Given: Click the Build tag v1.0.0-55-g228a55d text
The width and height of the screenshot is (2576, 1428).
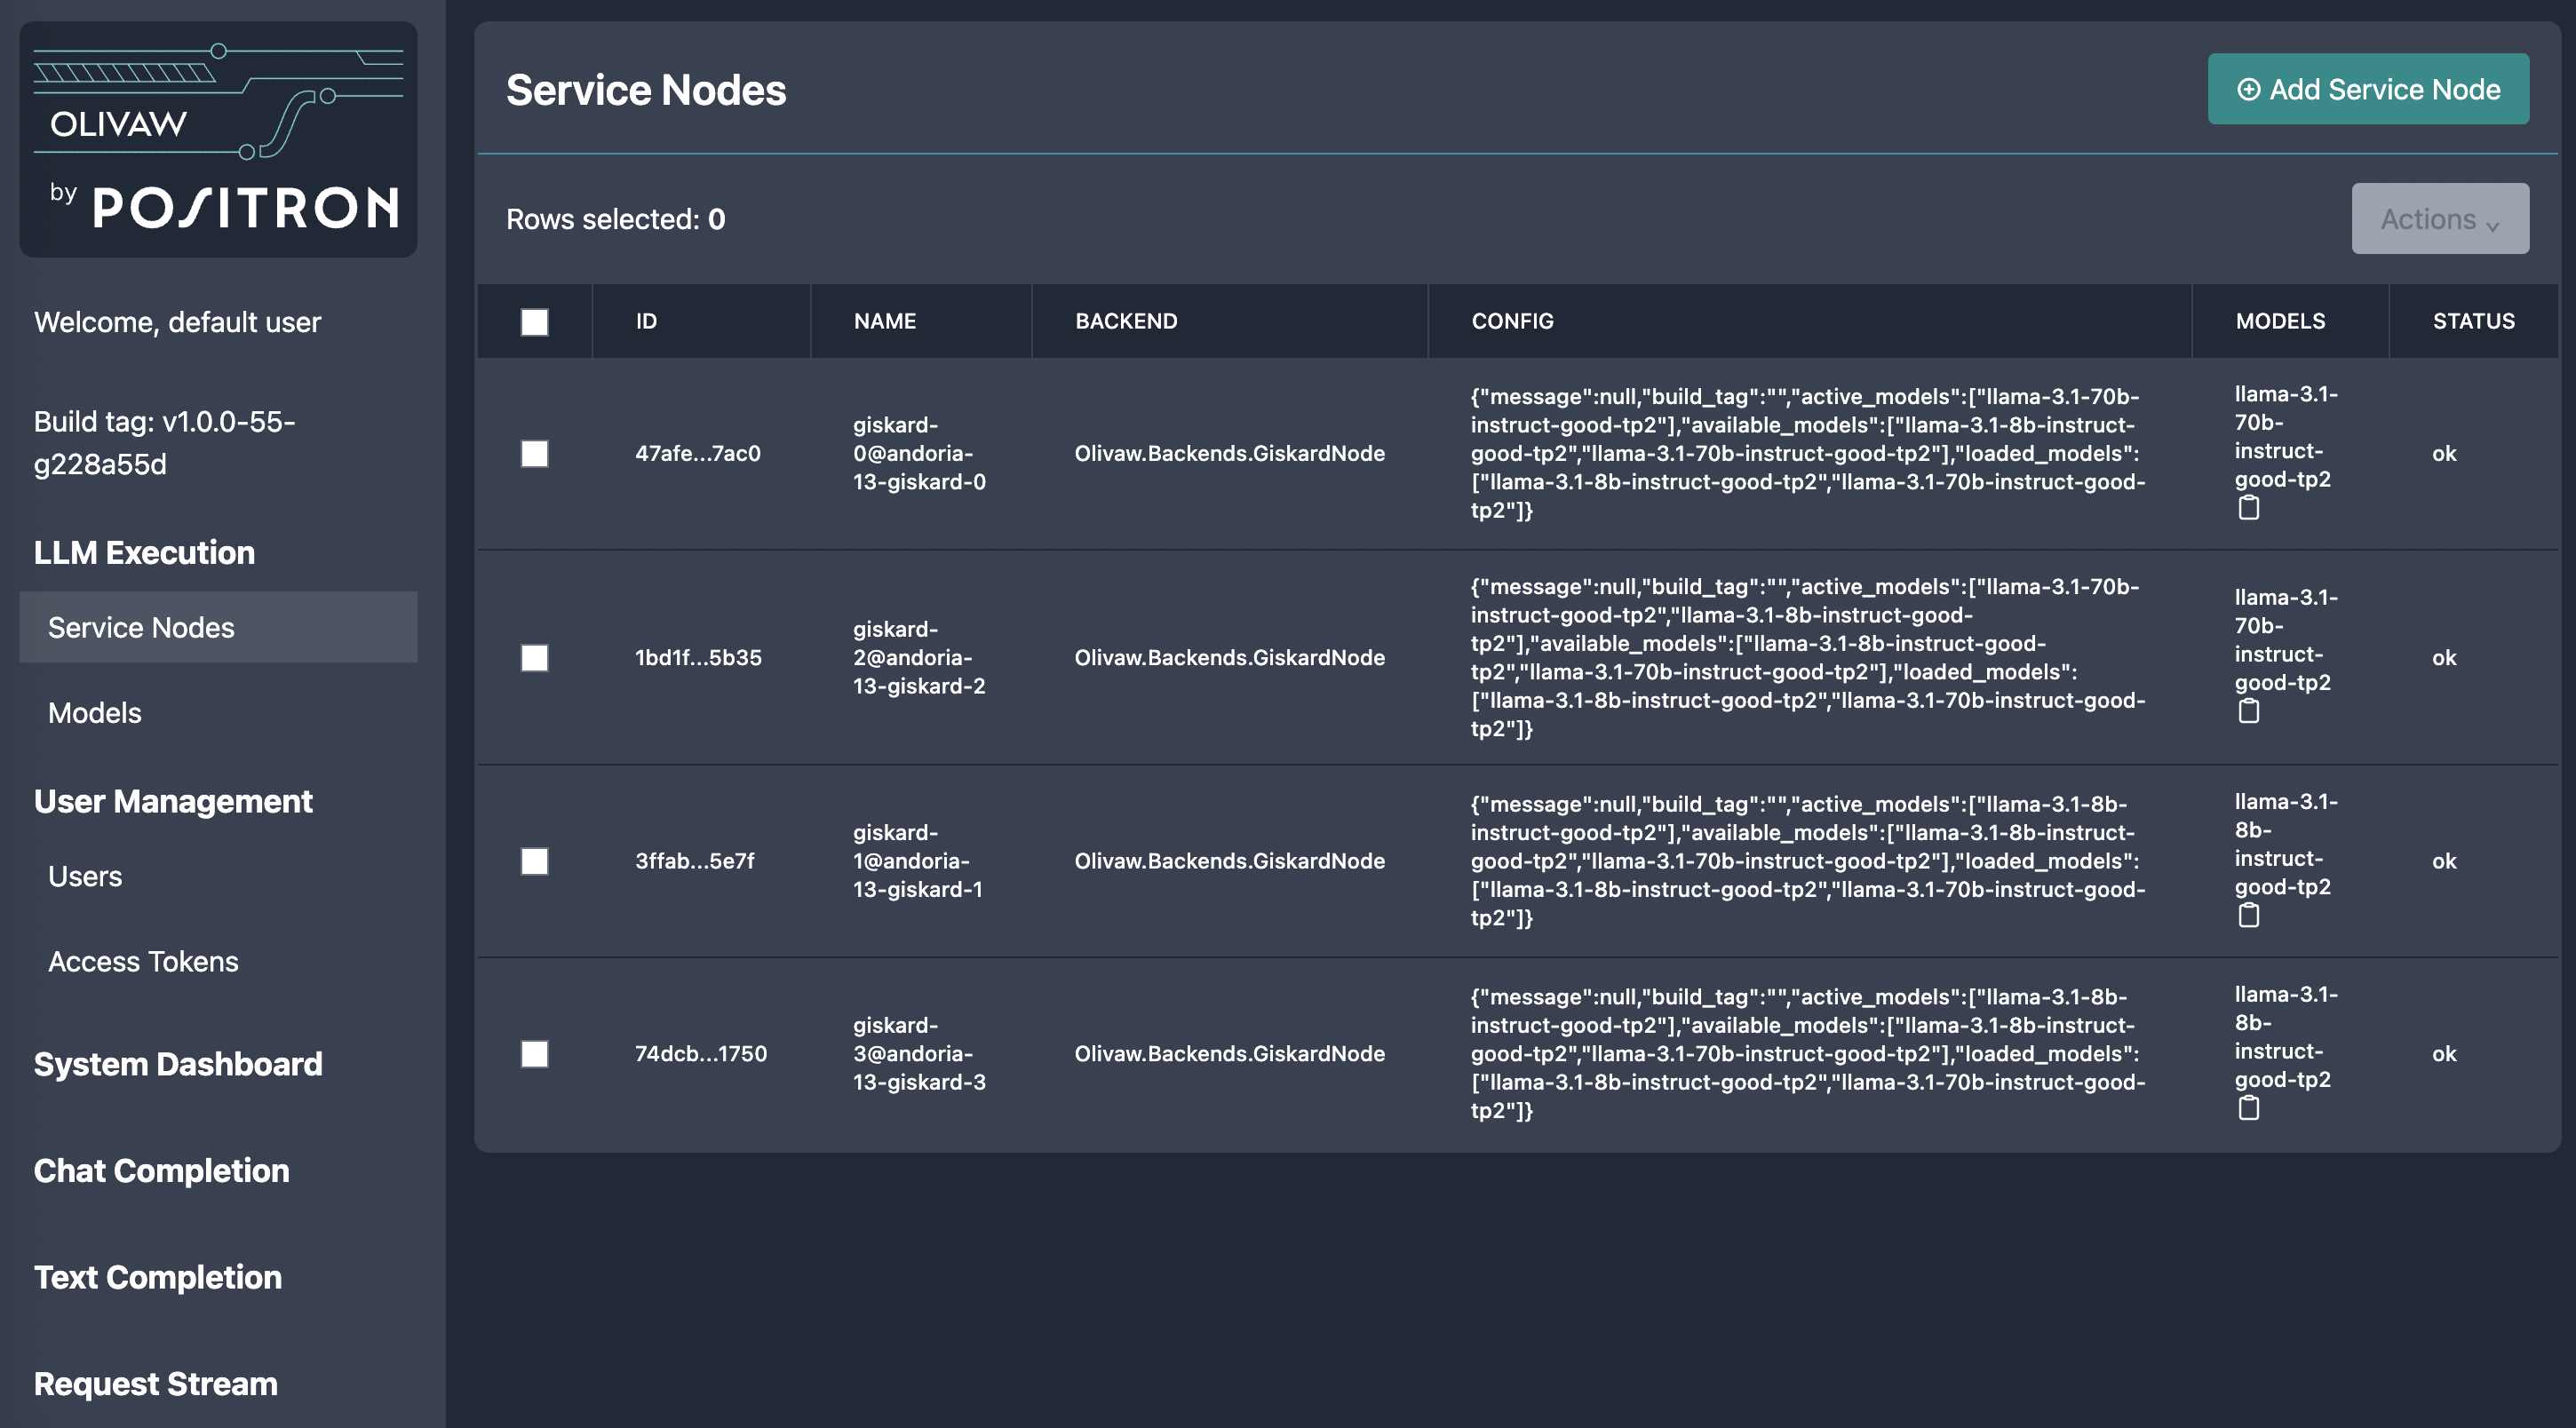Looking at the screenshot, I should coord(165,443).
